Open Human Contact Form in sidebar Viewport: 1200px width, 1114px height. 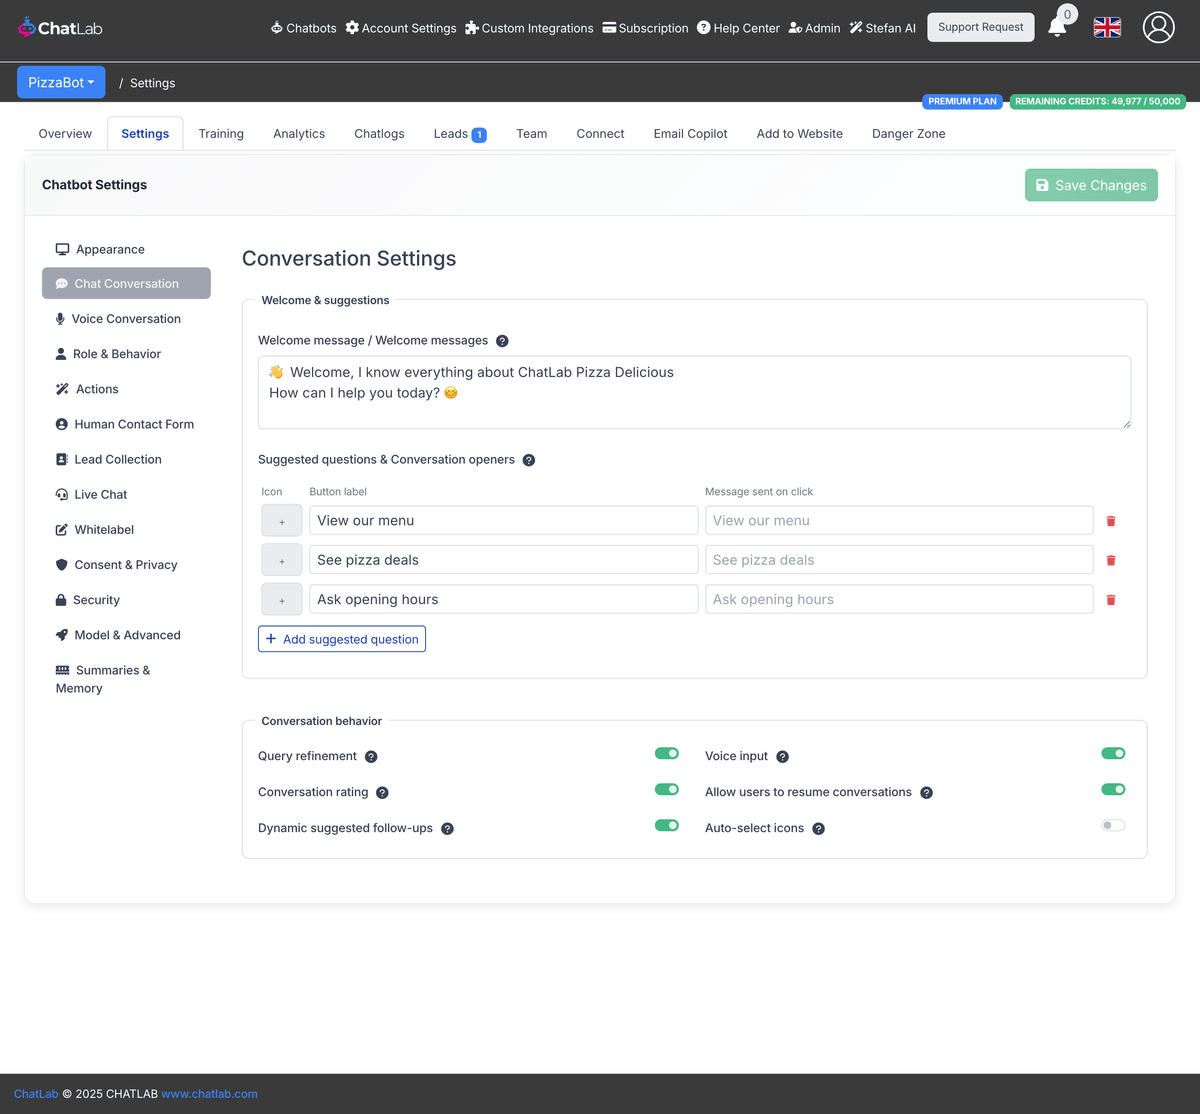126,424
